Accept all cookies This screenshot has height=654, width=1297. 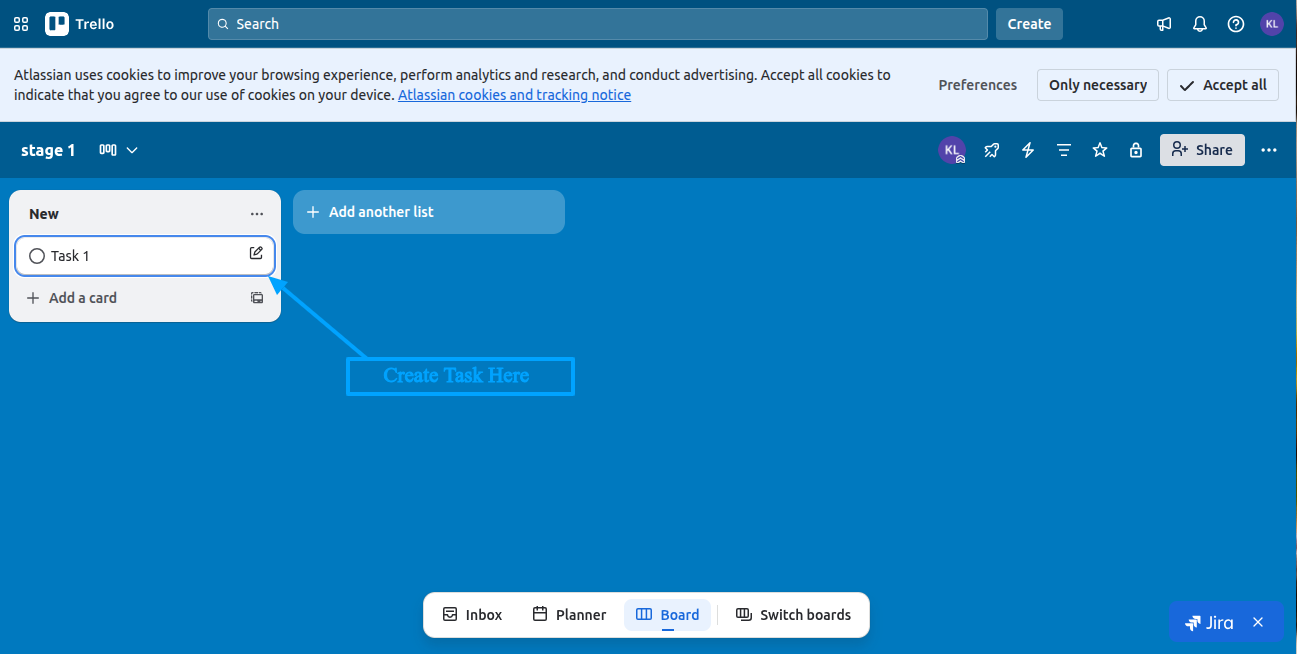click(1223, 85)
